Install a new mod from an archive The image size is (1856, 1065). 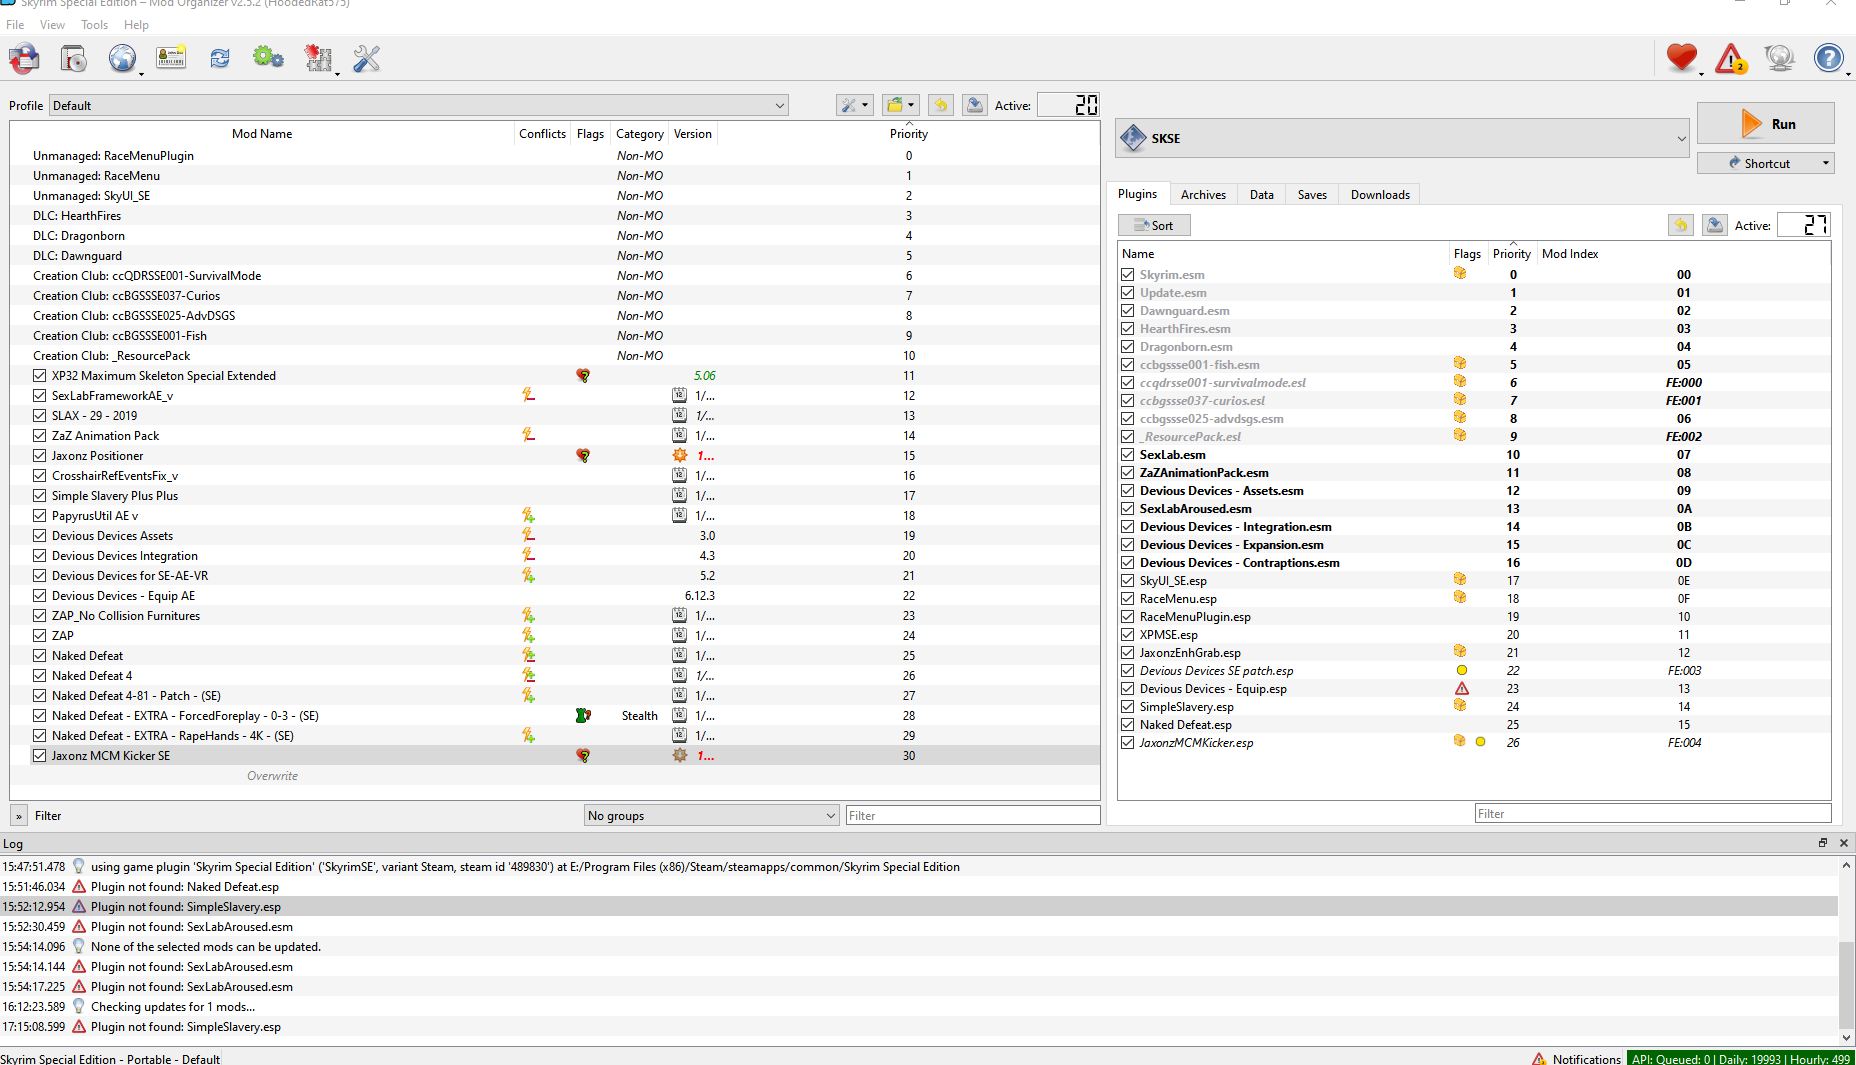(x=72, y=58)
